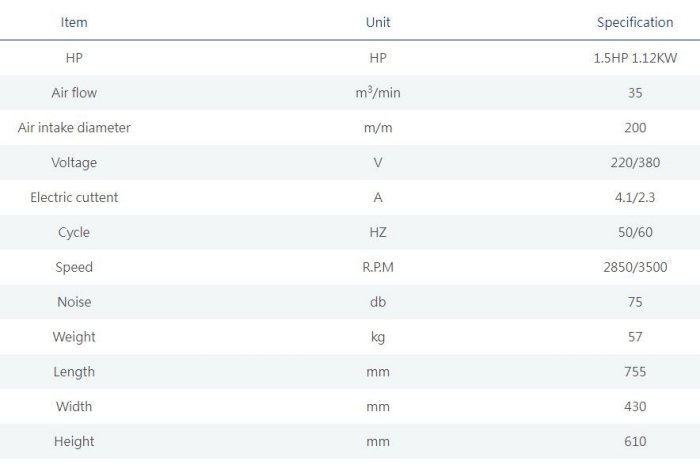Click the Specification column header

click(x=635, y=21)
